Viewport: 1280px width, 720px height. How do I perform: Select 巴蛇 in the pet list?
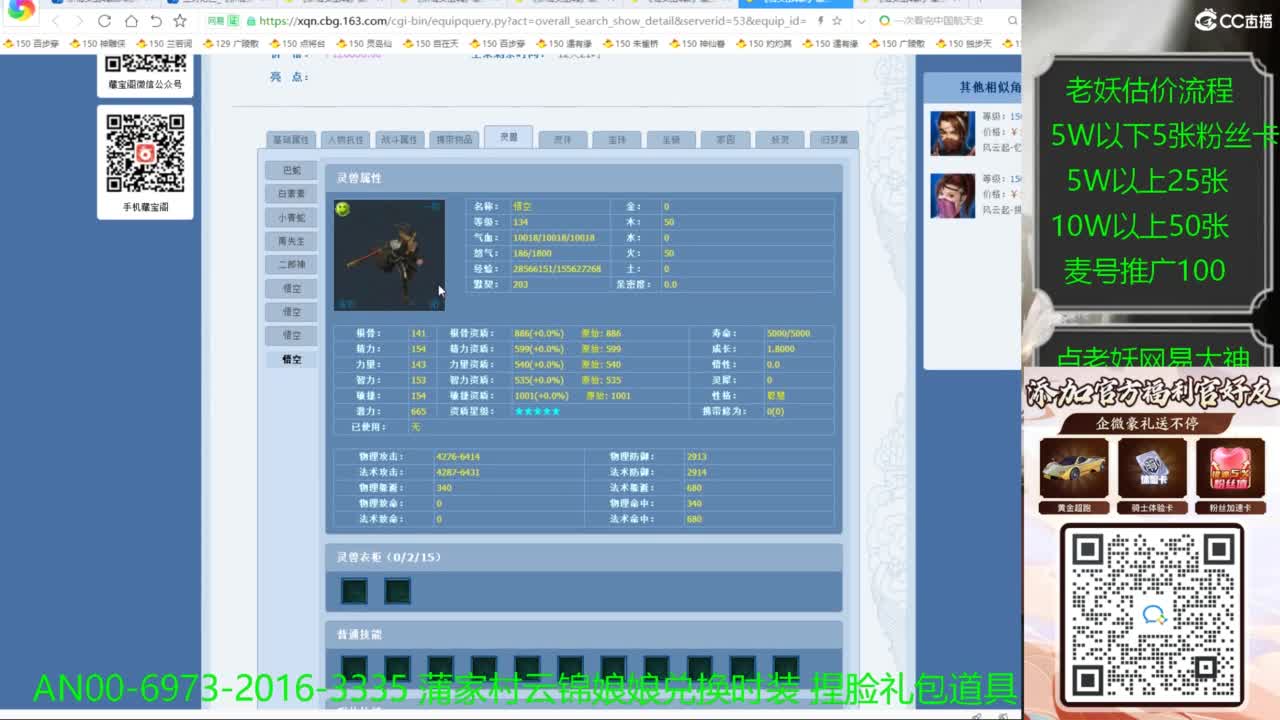pos(291,170)
